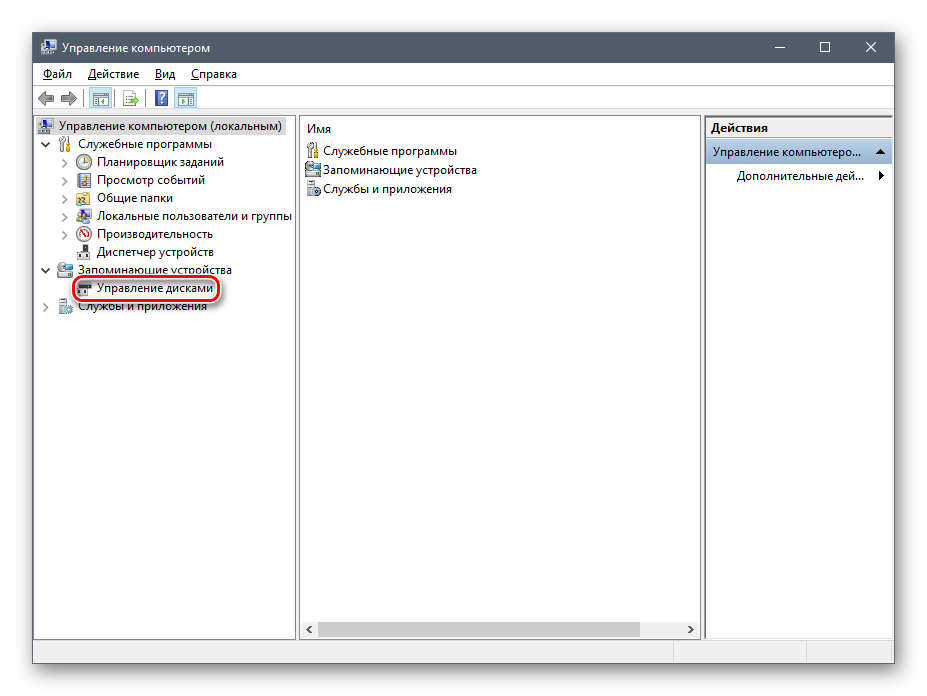
Task: Maximize the Управление компьютером window
Action: pyautogui.click(x=825, y=47)
